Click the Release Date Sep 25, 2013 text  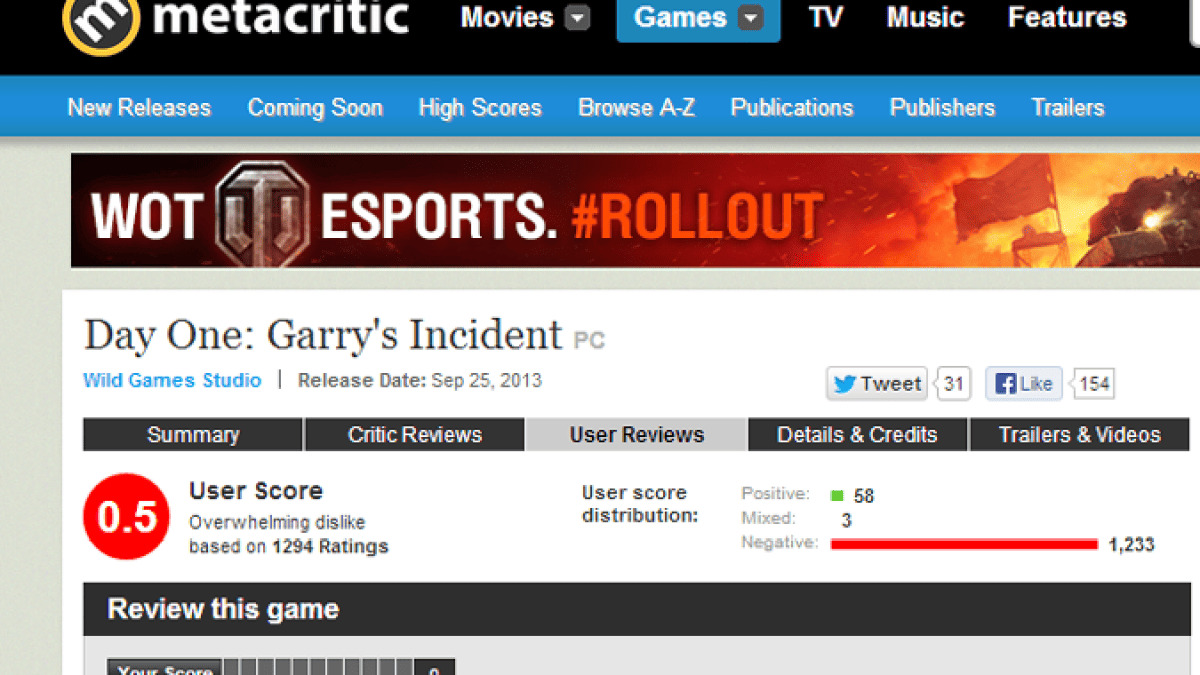[x=420, y=380]
